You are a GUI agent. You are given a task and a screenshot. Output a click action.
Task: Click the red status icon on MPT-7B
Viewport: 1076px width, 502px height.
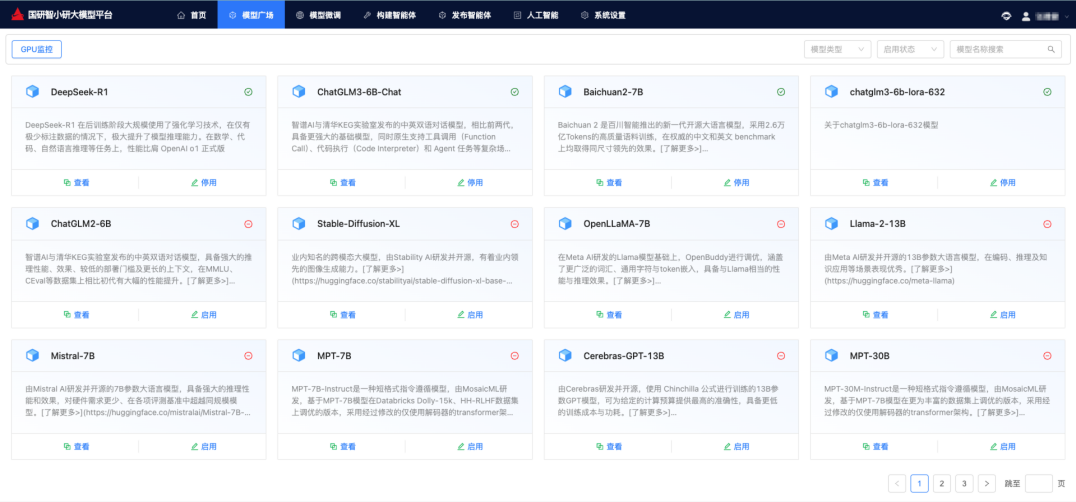tap(515, 356)
